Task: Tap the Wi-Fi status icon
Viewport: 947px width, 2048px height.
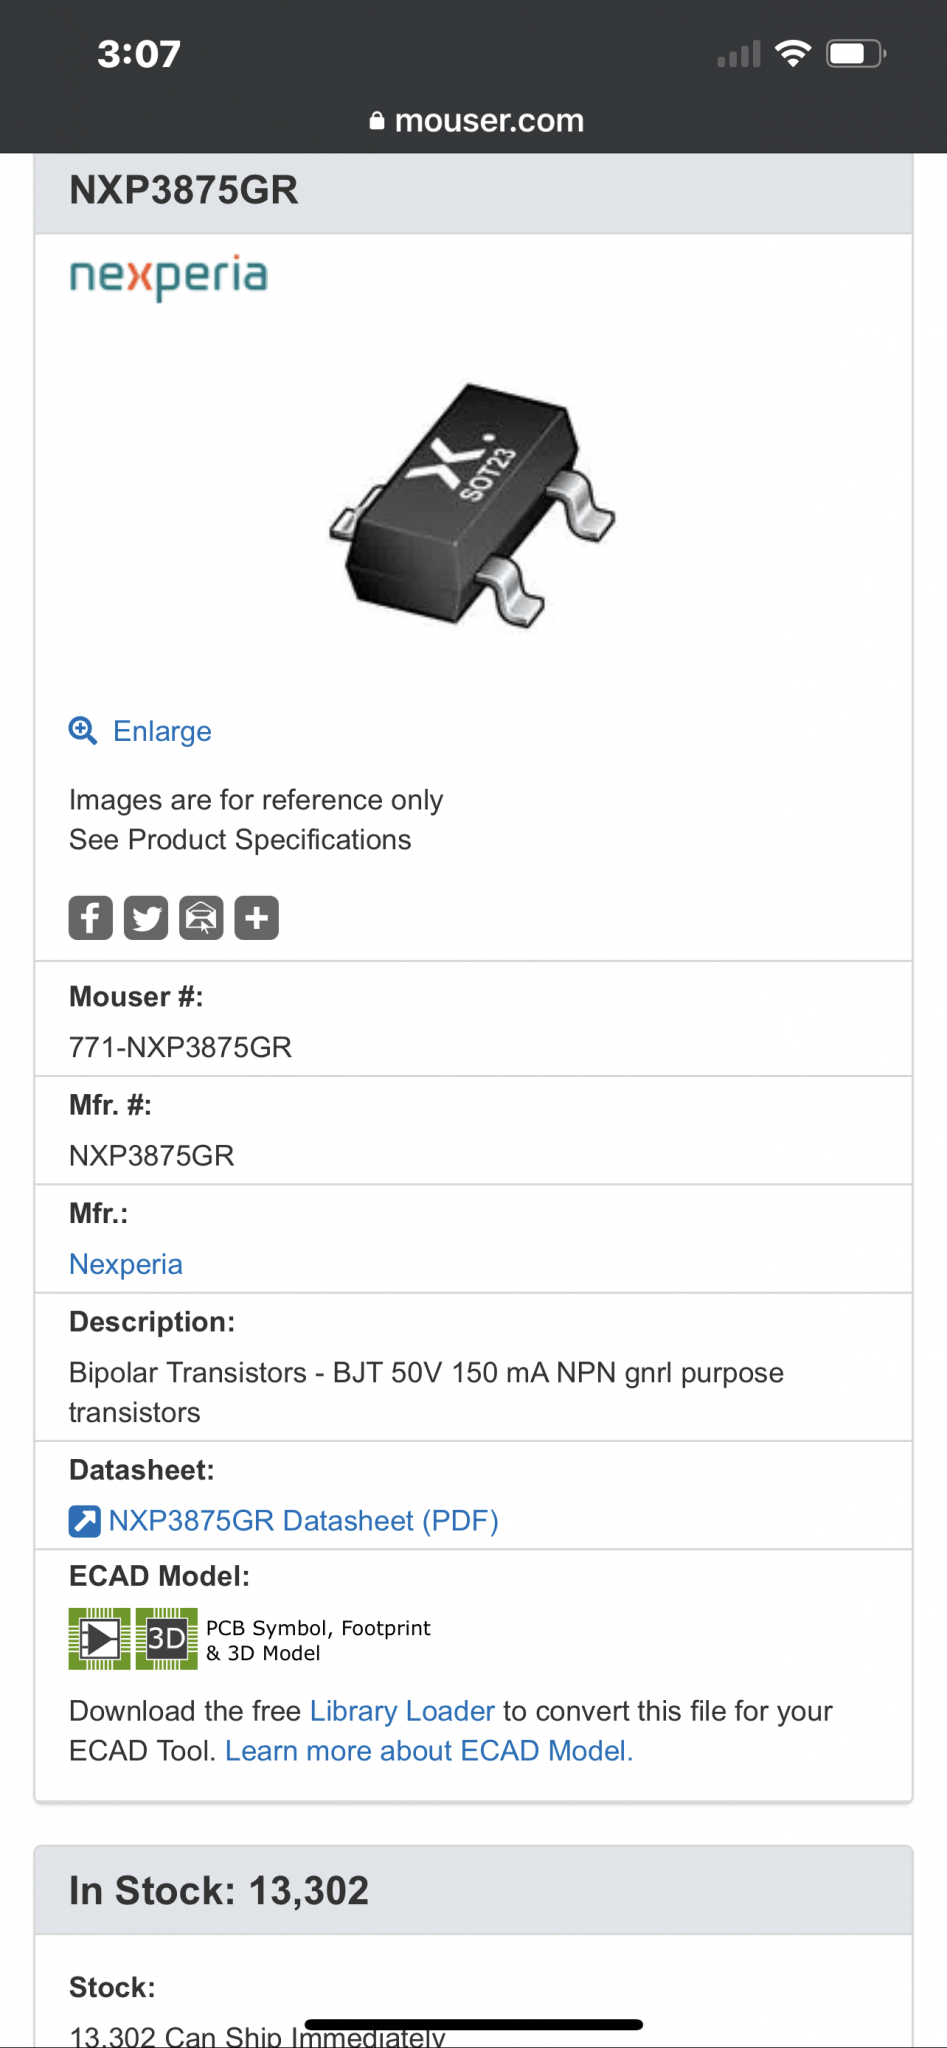Action: (x=793, y=53)
